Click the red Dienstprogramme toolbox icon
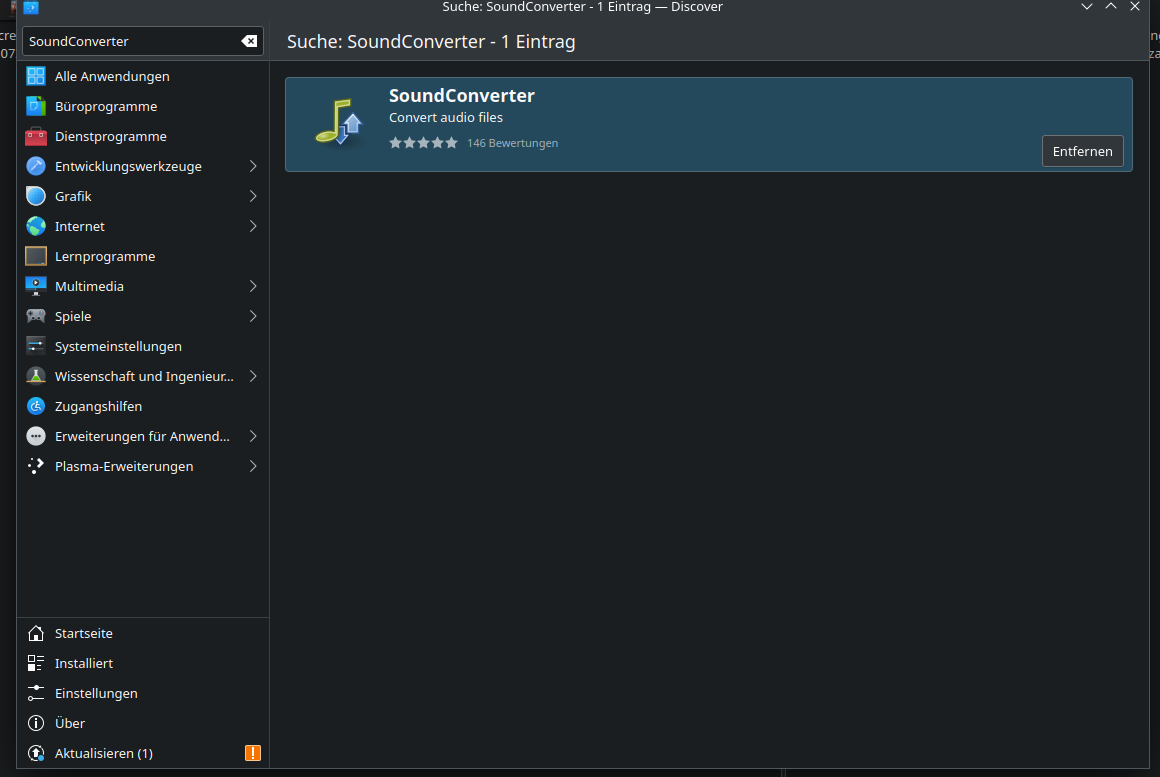The image size is (1160, 777). 36,136
